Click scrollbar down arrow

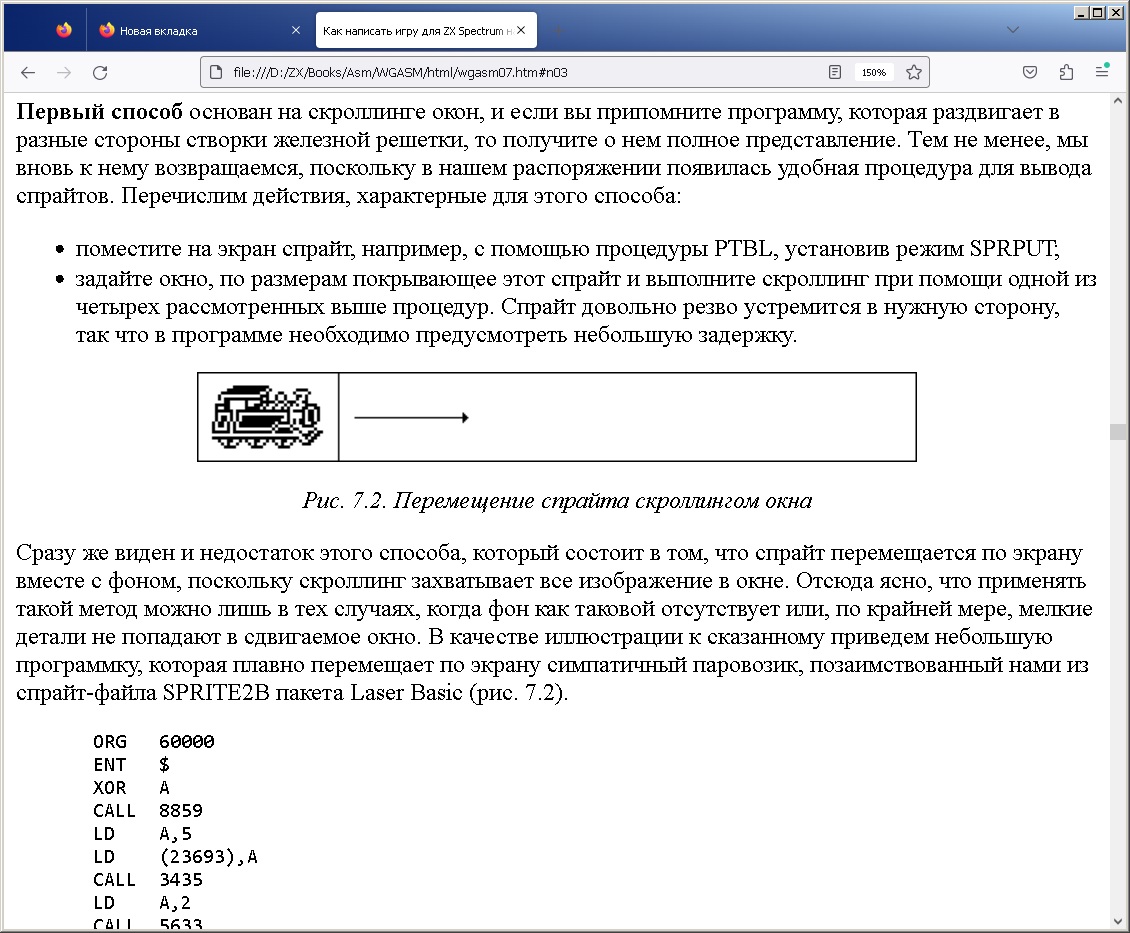1118,921
